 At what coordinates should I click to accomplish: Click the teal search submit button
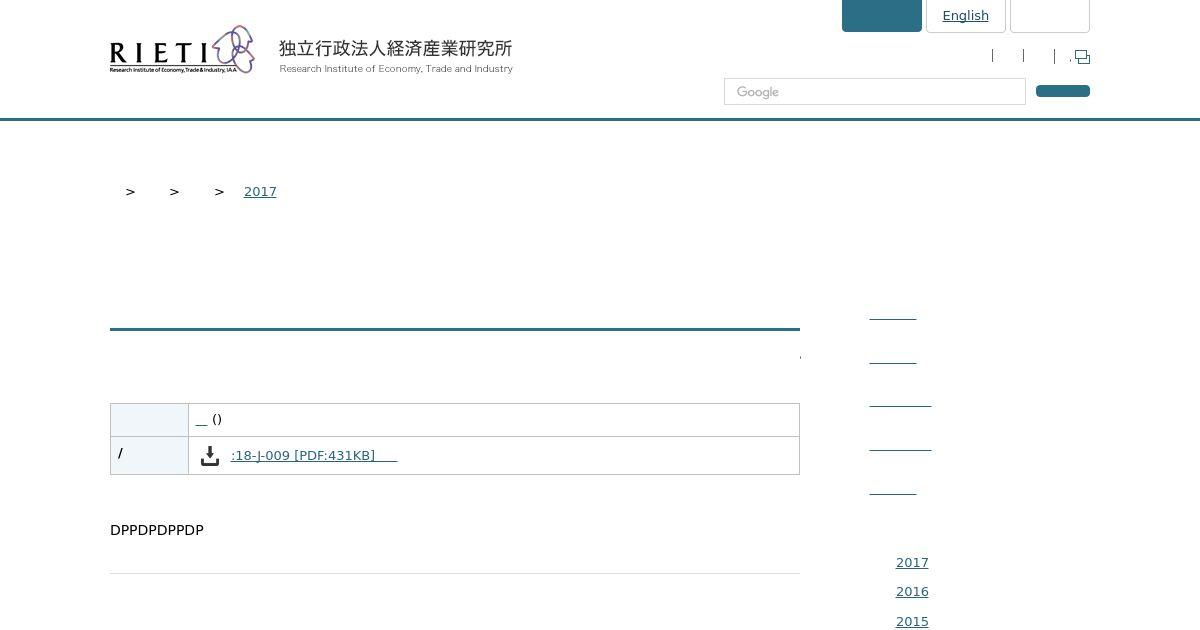pyautogui.click(x=1062, y=91)
